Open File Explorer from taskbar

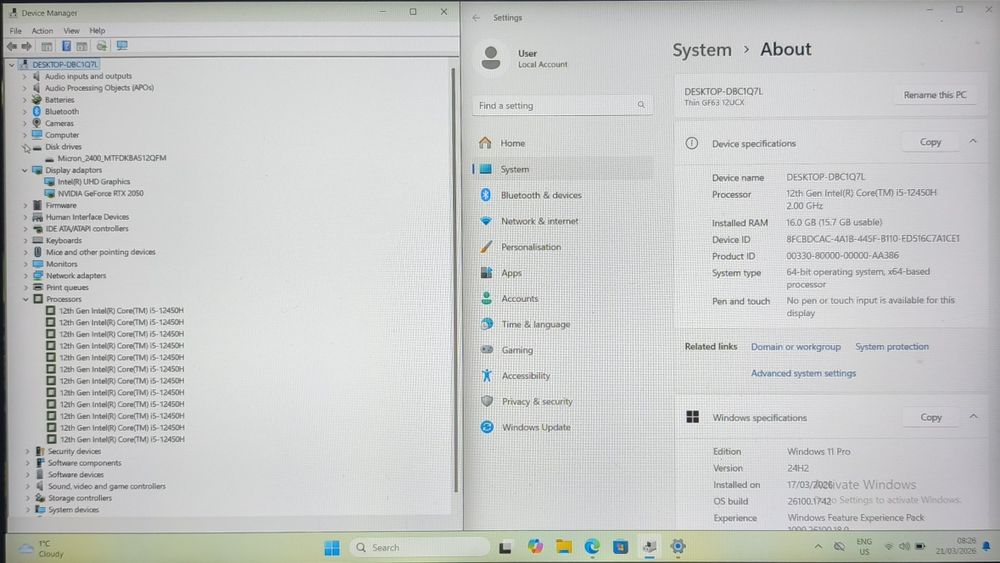pyautogui.click(x=564, y=546)
